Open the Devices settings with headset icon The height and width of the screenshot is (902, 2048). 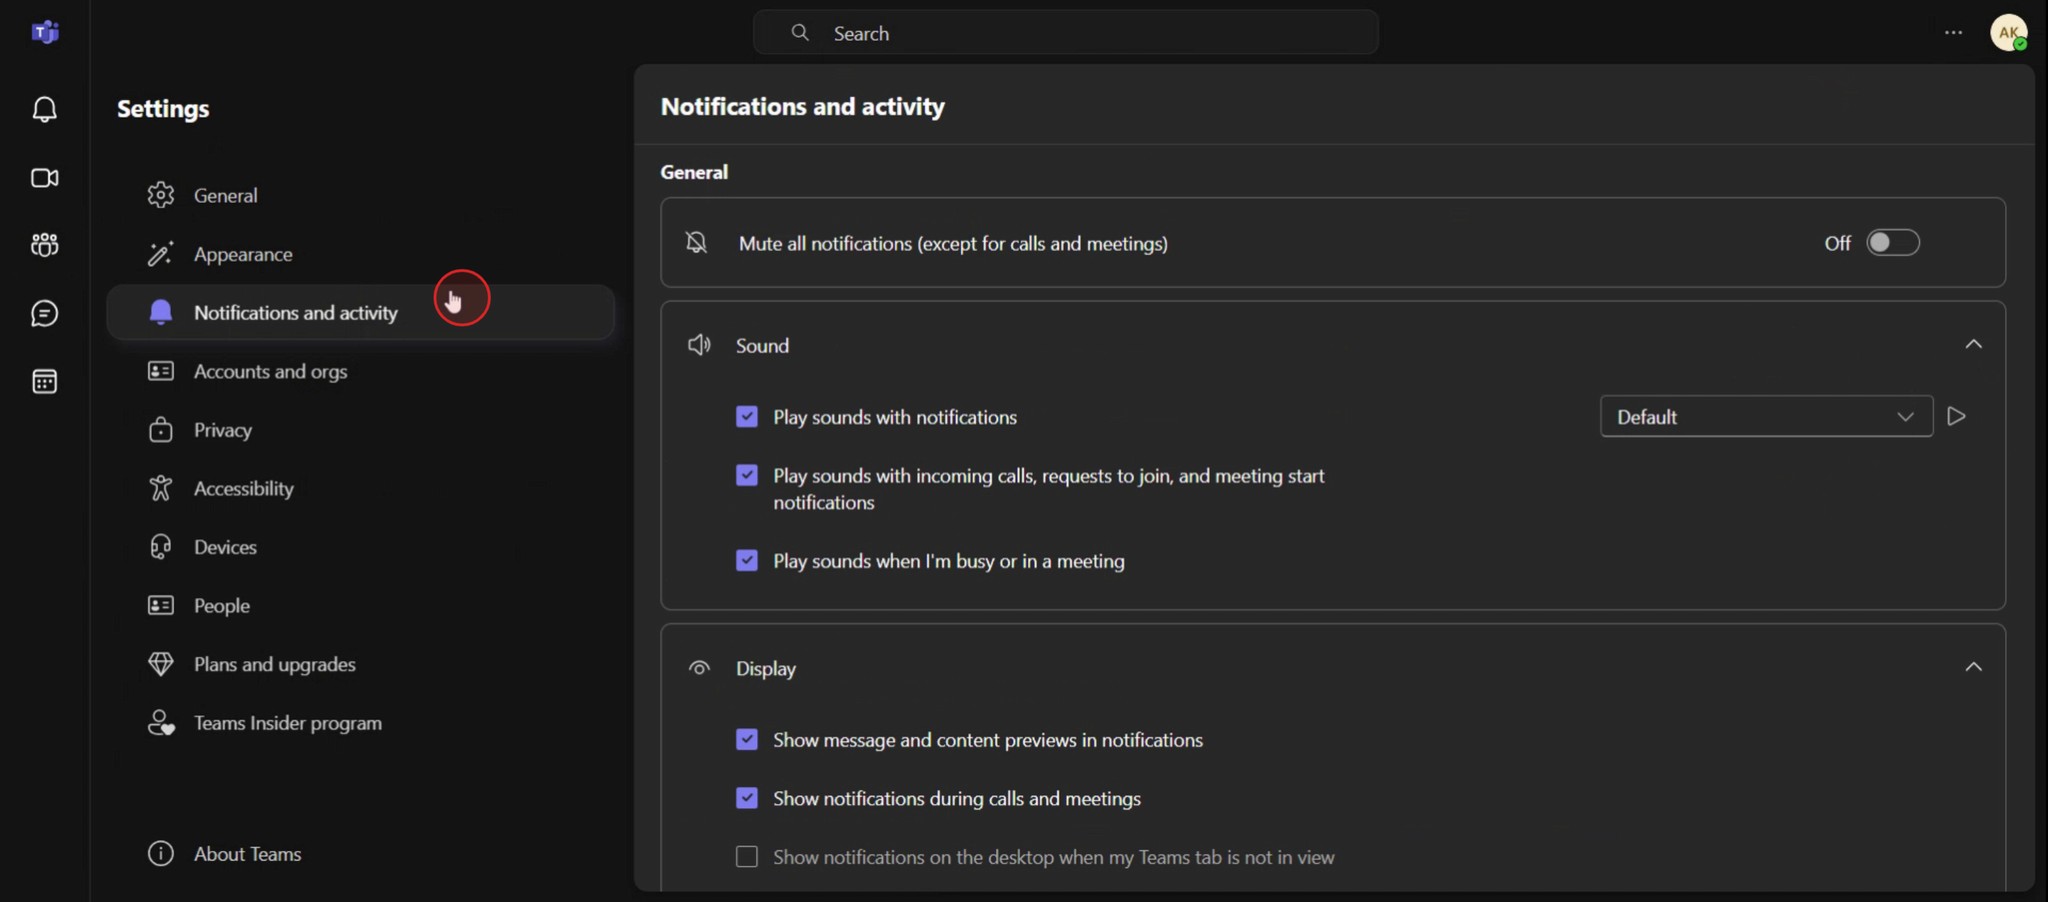point(227,546)
